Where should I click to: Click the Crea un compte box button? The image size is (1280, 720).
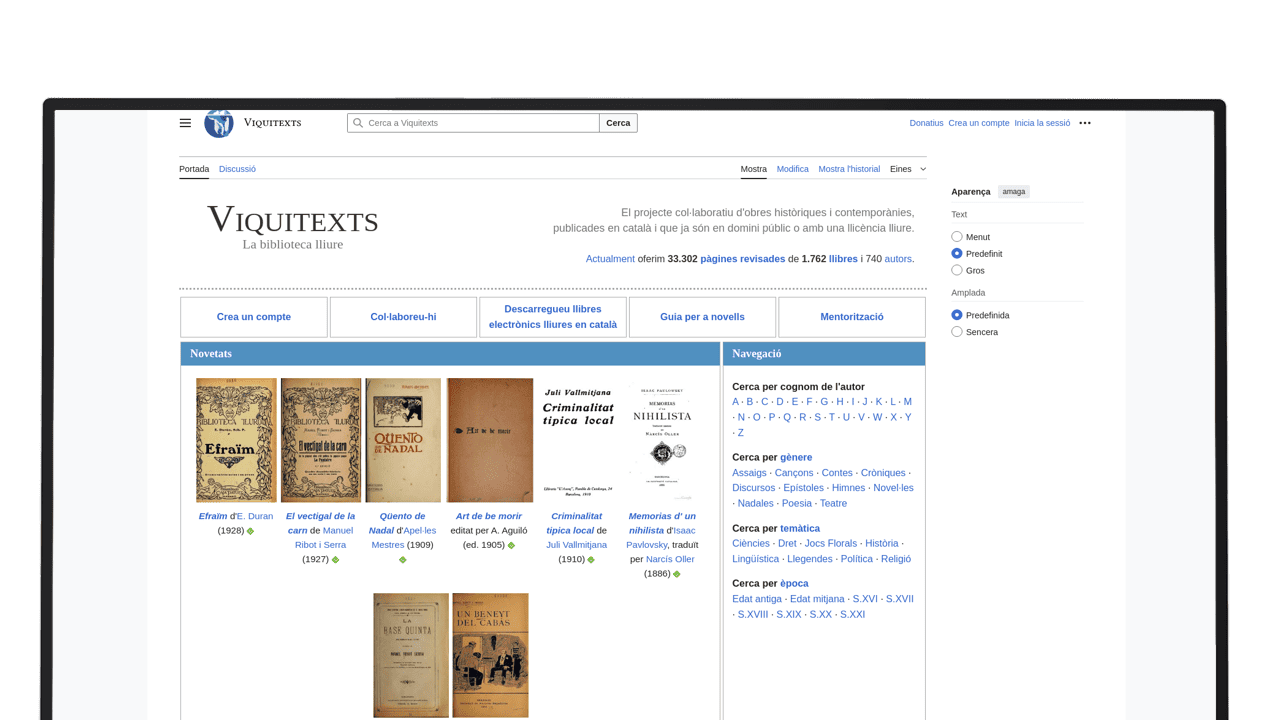tap(254, 317)
